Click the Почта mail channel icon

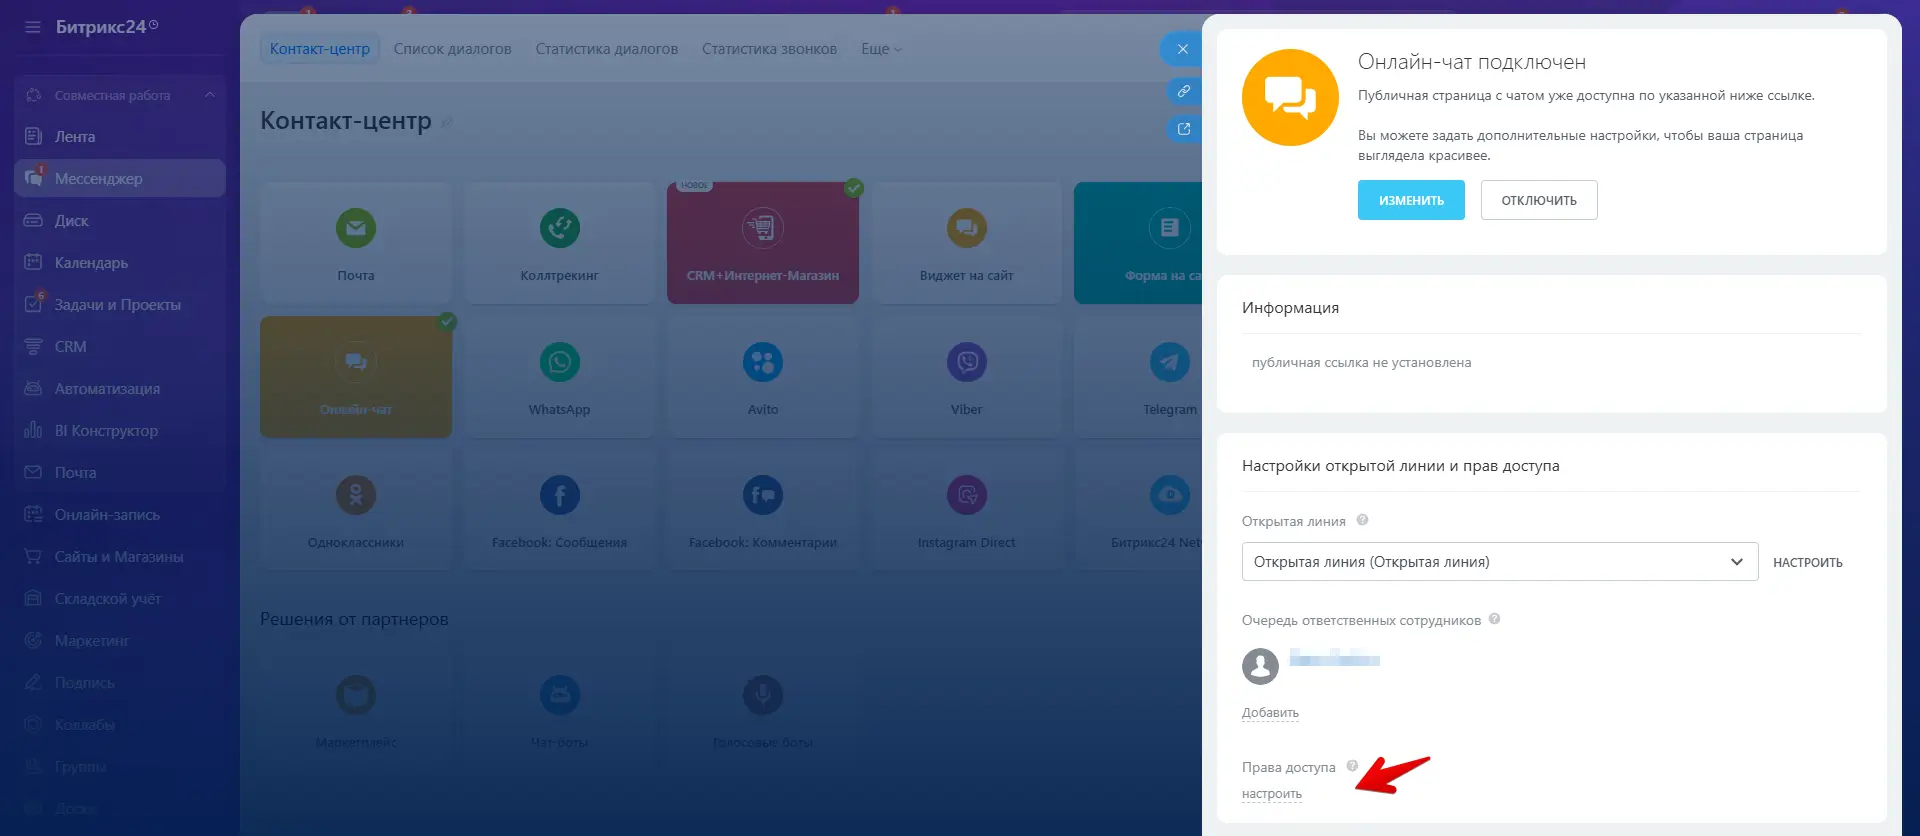355,228
